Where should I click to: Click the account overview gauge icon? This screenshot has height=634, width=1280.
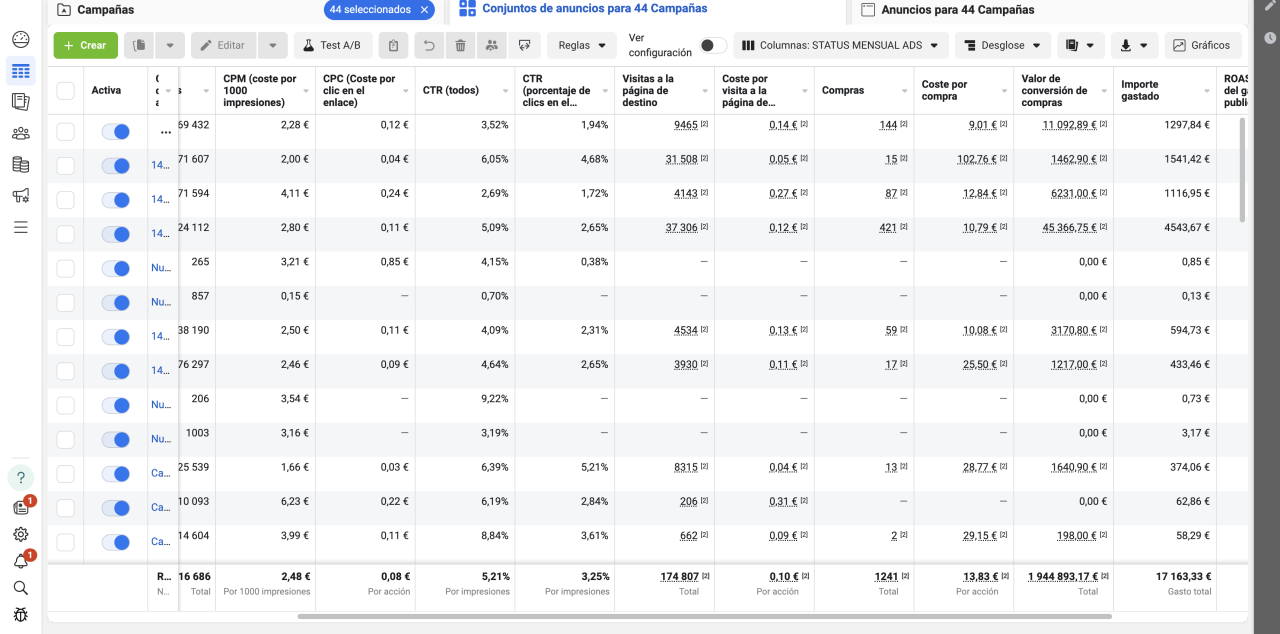(21, 40)
